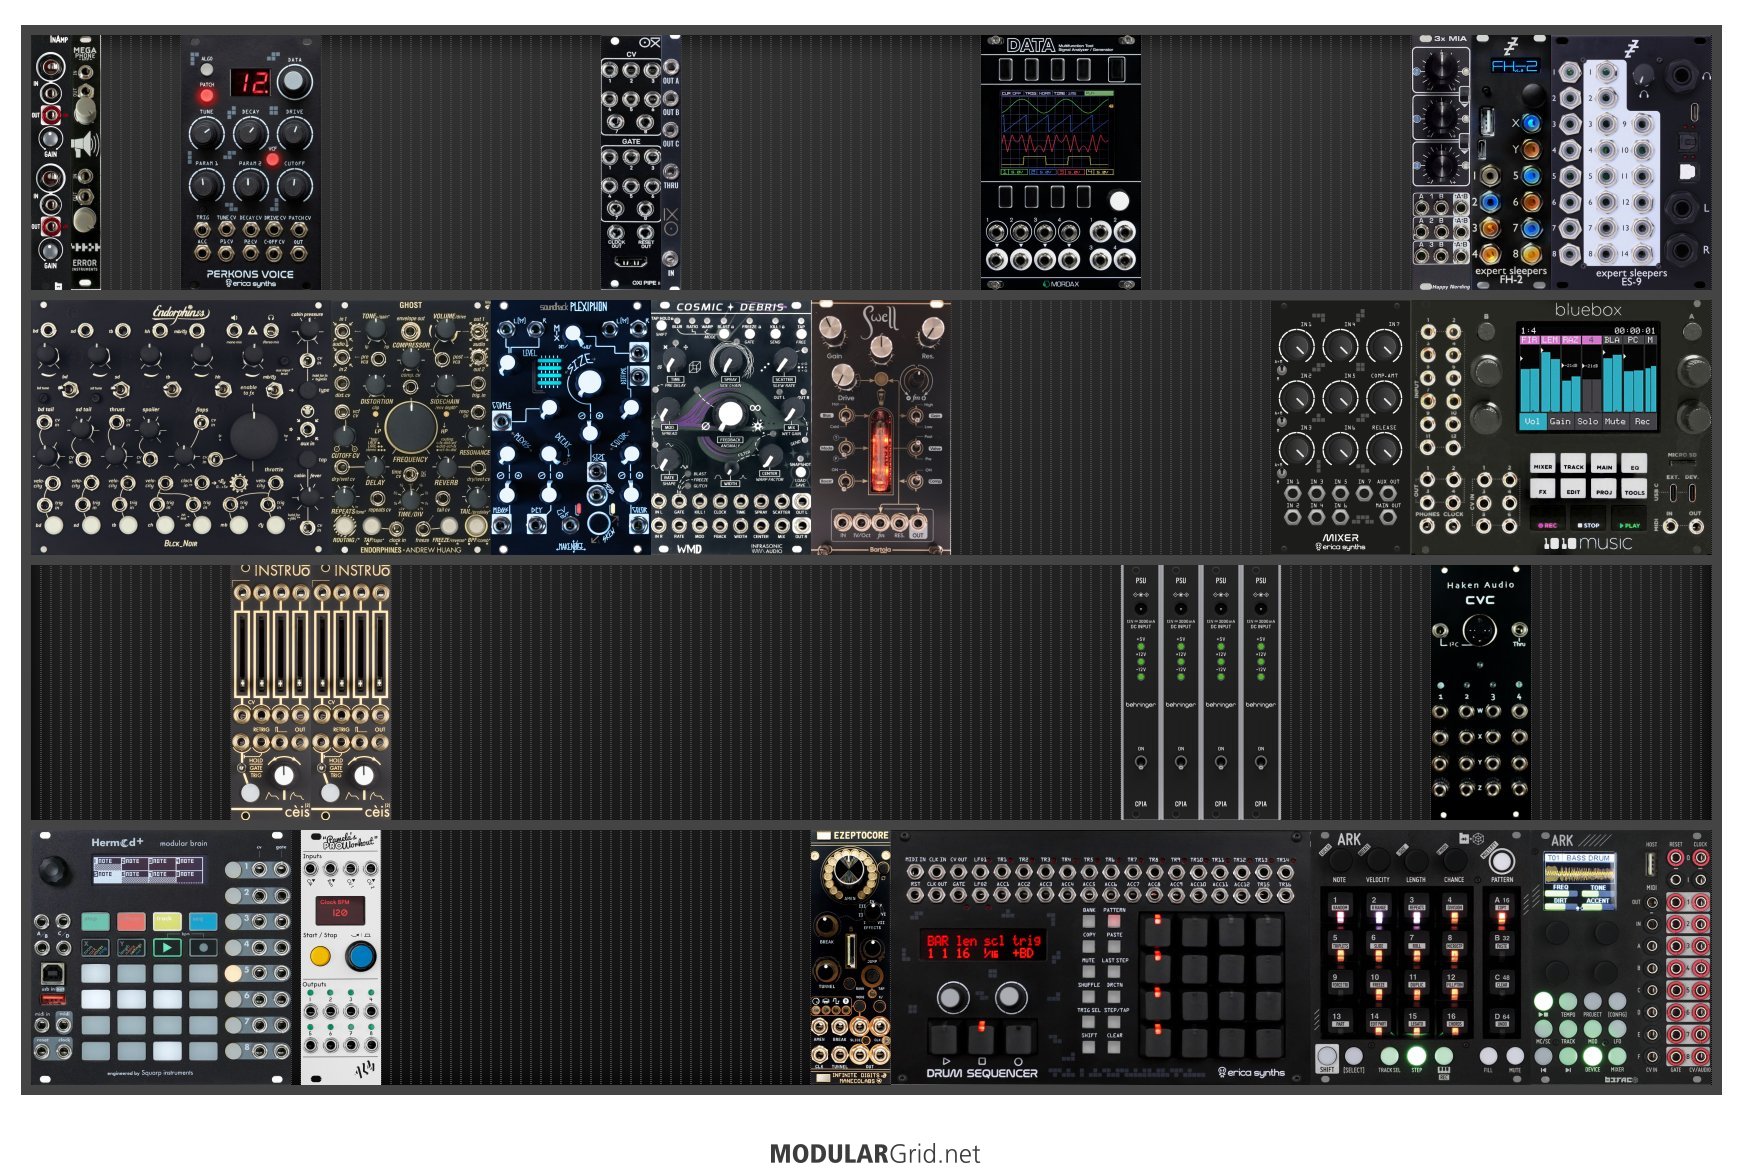Click the PROJECT button on the ARK module
The image size is (1752, 1175).
[1592, 1001]
